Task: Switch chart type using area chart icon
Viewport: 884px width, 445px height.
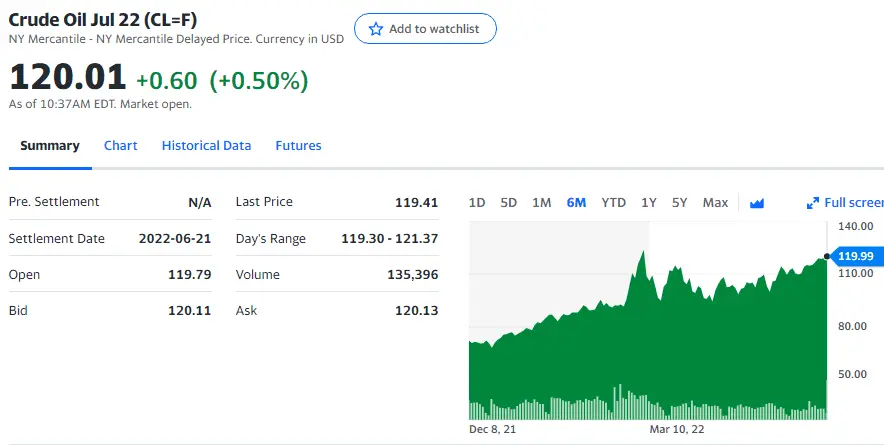Action: (757, 203)
